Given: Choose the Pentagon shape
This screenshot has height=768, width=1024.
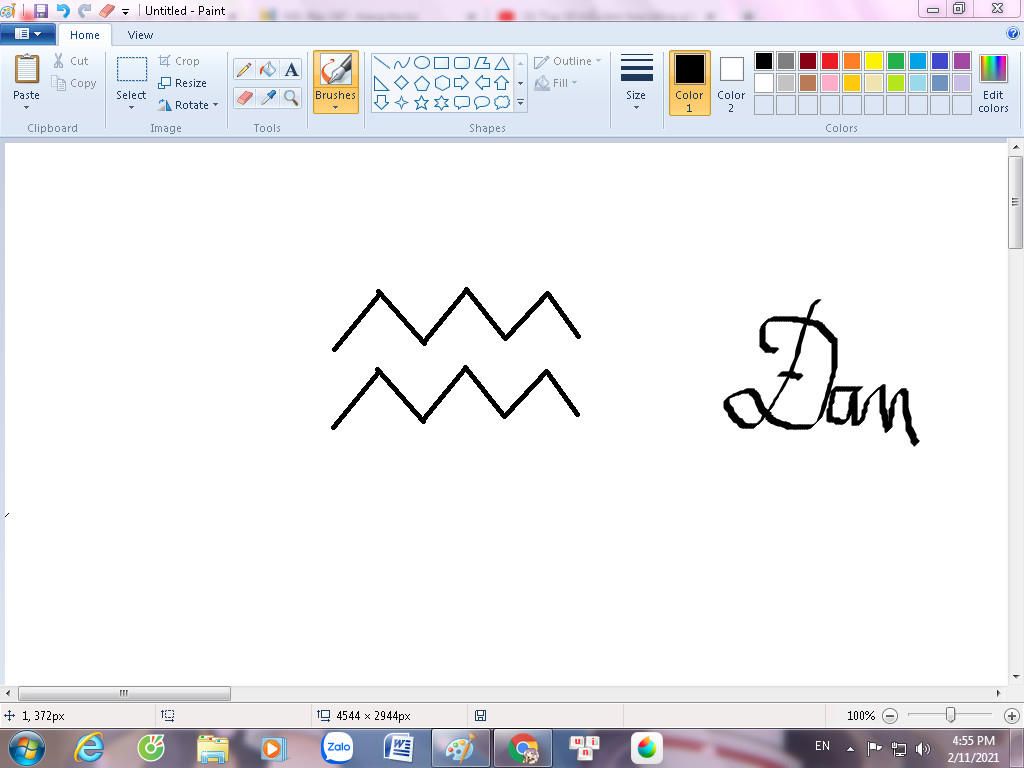Looking at the screenshot, I should click(x=422, y=83).
